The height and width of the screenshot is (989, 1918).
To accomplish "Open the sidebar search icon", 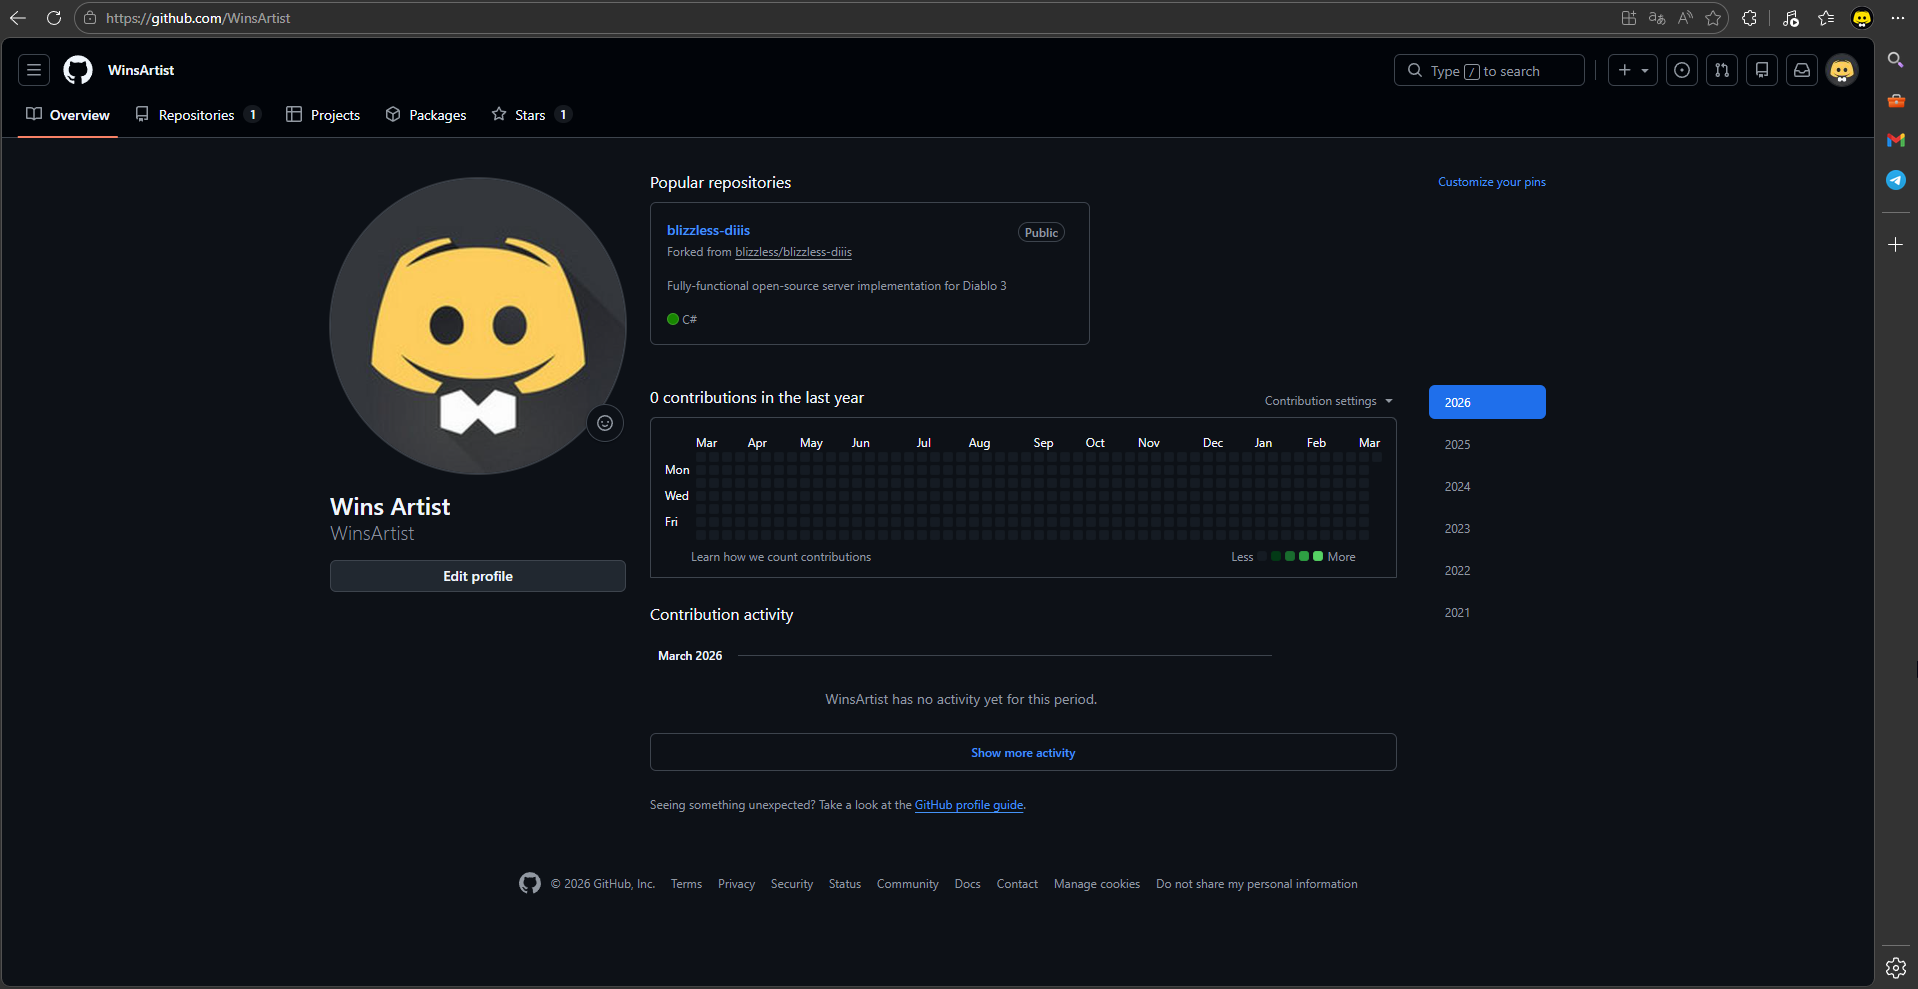I will 1895,60.
